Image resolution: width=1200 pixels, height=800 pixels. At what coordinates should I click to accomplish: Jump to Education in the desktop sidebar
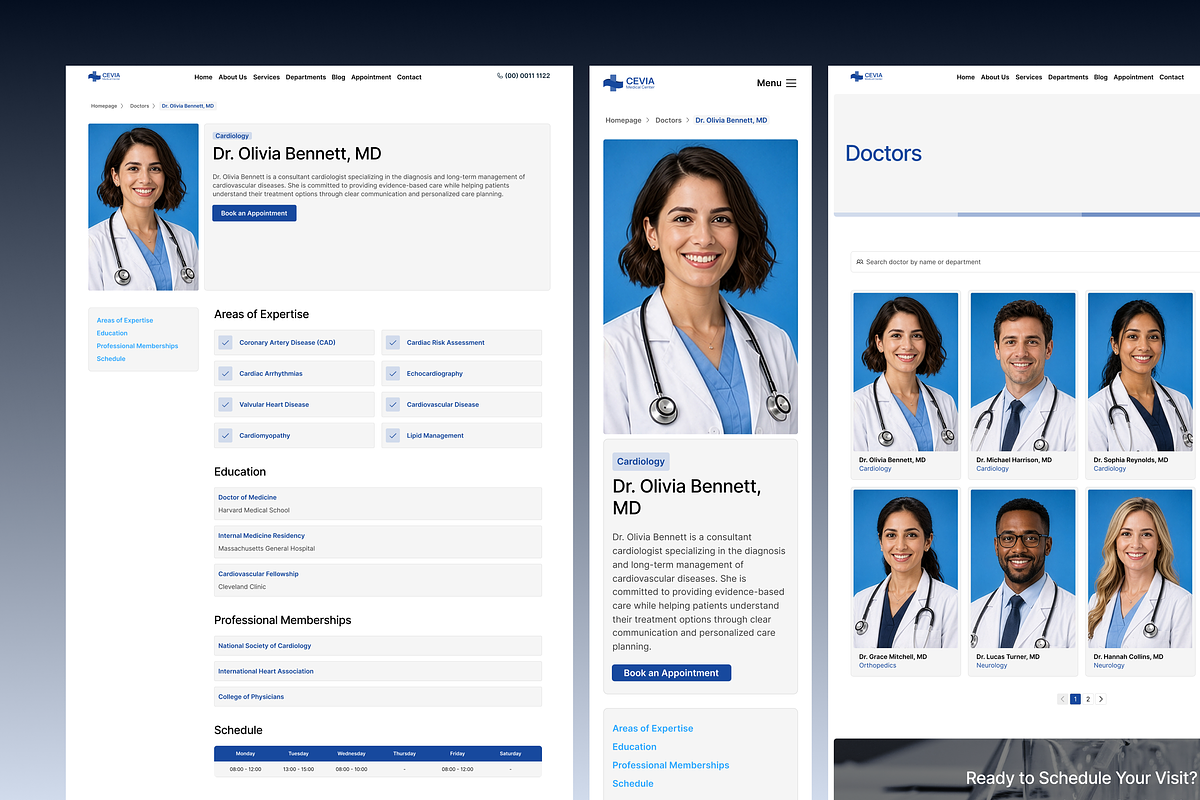coord(112,333)
